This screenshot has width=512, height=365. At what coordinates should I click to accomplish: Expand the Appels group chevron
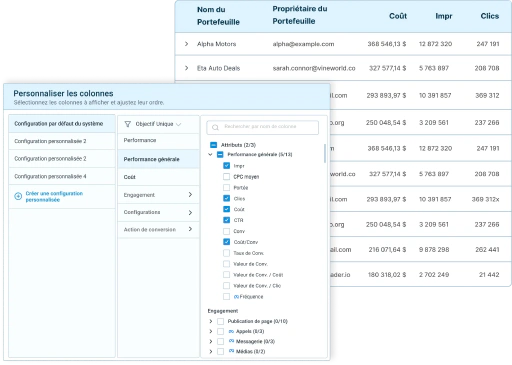click(x=211, y=331)
